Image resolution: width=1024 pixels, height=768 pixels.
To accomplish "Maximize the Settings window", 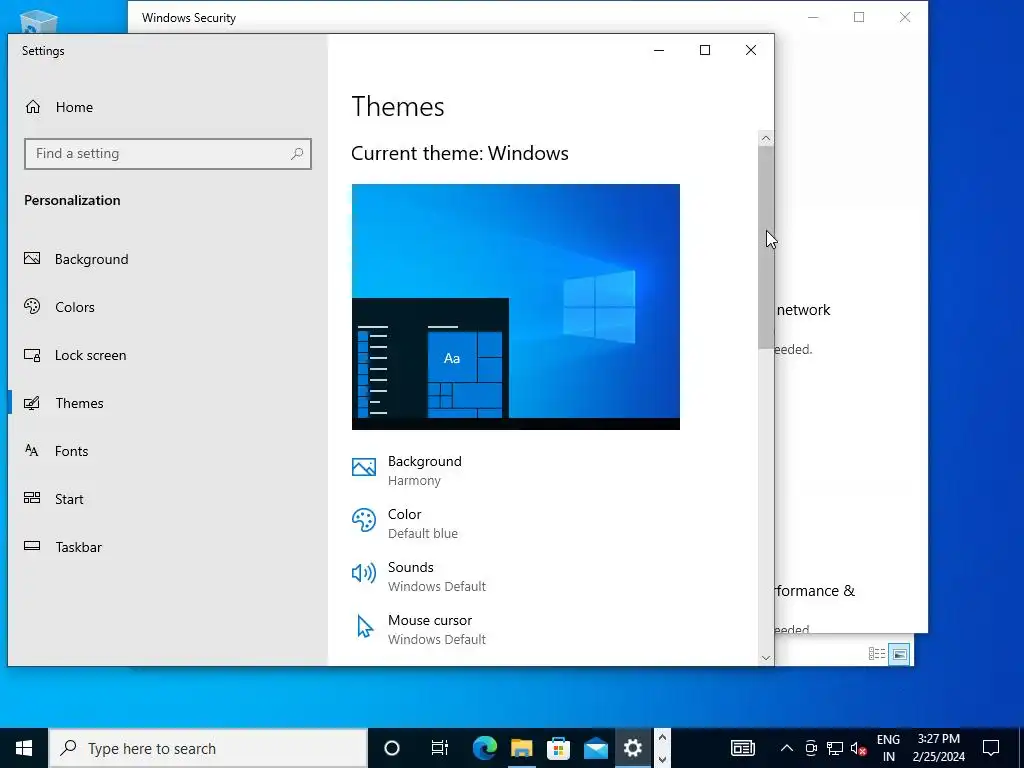I will pyautogui.click(x=705, y=50).
